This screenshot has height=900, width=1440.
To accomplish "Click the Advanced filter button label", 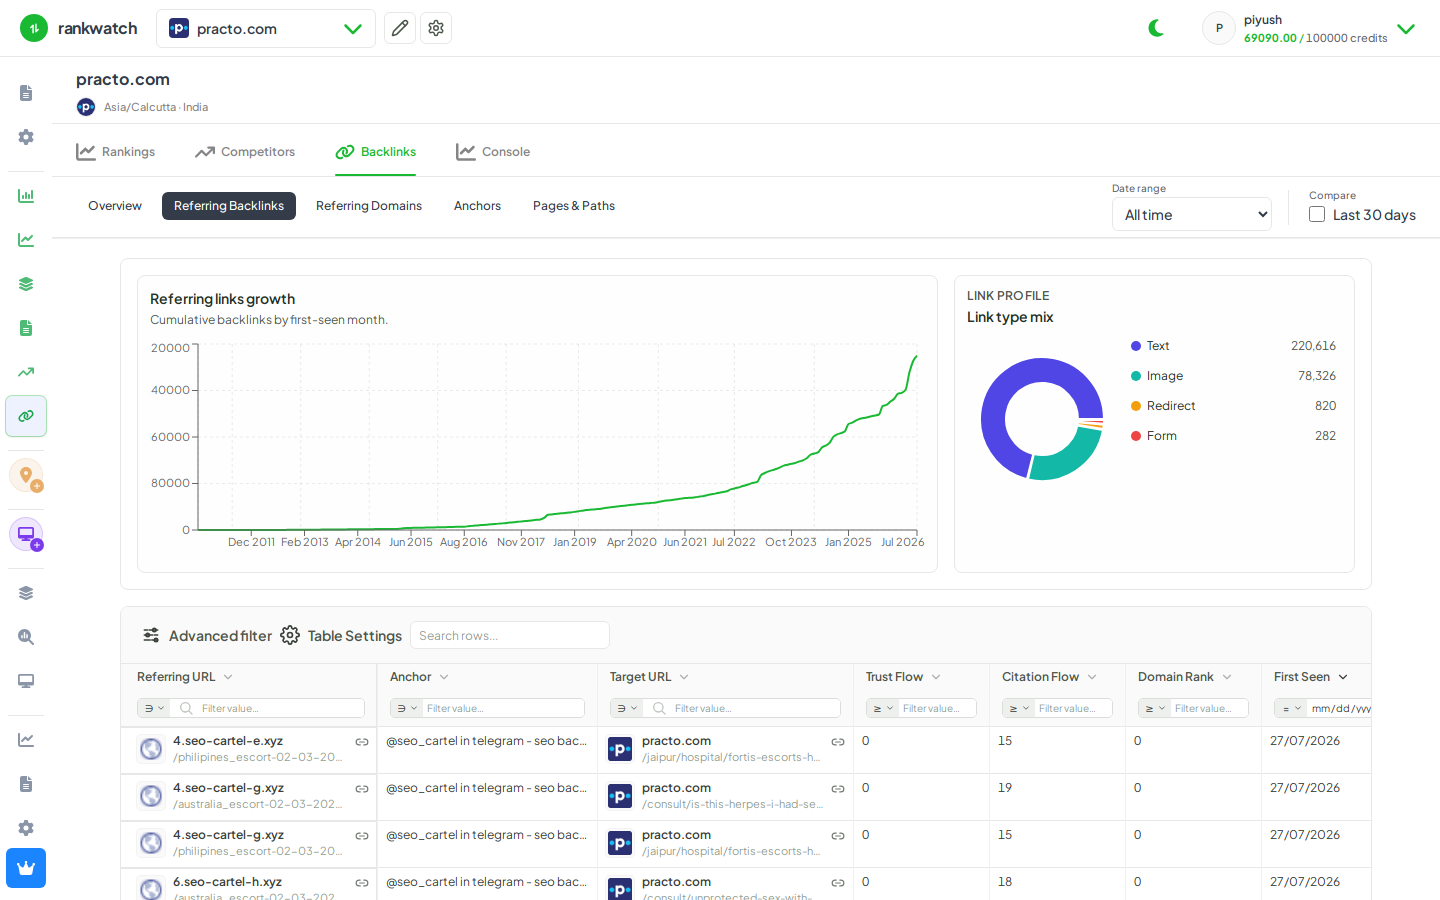I will click(x=220, y=636).
